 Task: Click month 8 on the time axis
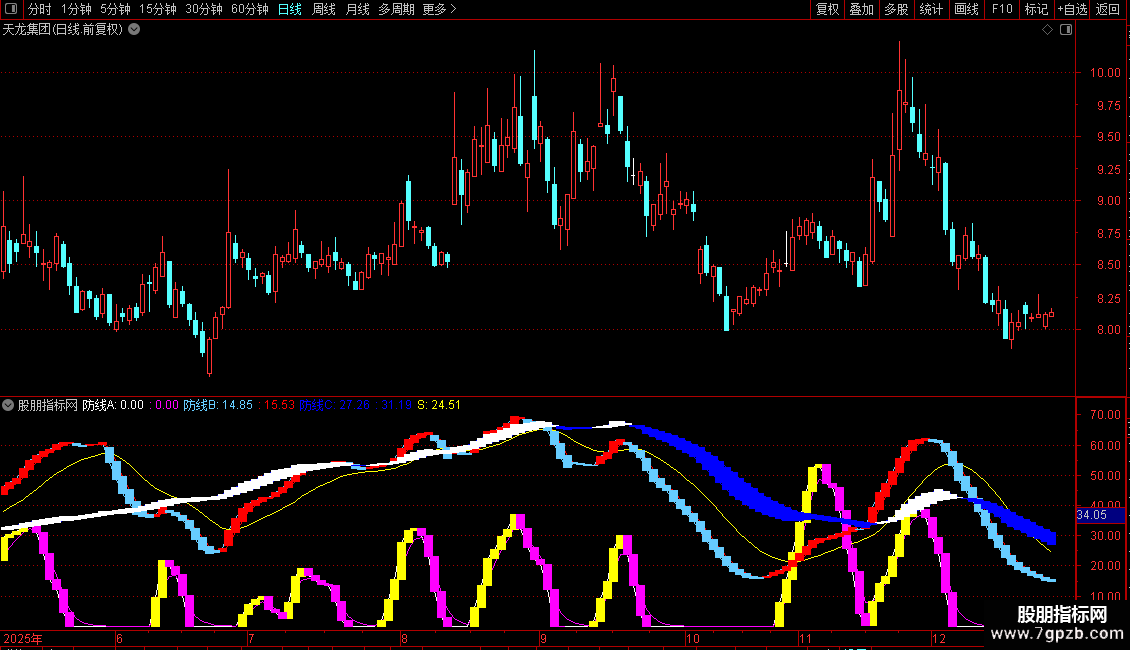click(x=404, y=638)
